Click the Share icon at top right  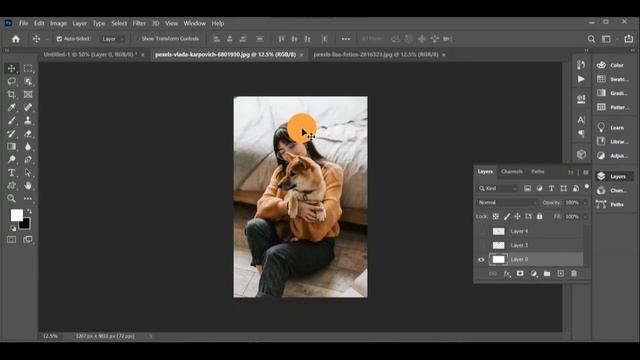tap(629, 39)
